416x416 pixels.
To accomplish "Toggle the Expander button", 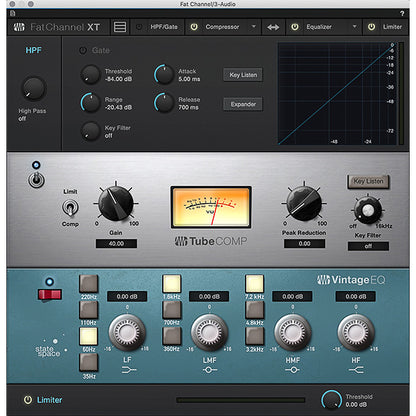I will click(243, 104).
